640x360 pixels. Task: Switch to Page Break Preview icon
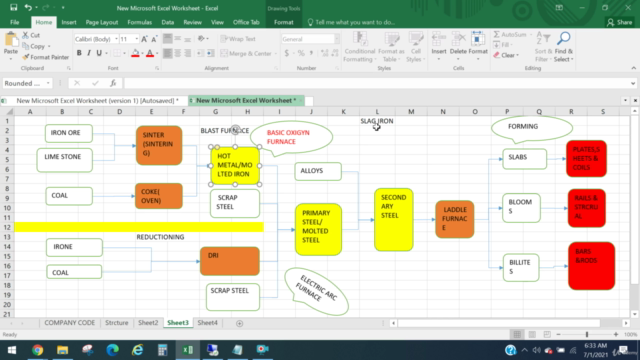(547, 335)
